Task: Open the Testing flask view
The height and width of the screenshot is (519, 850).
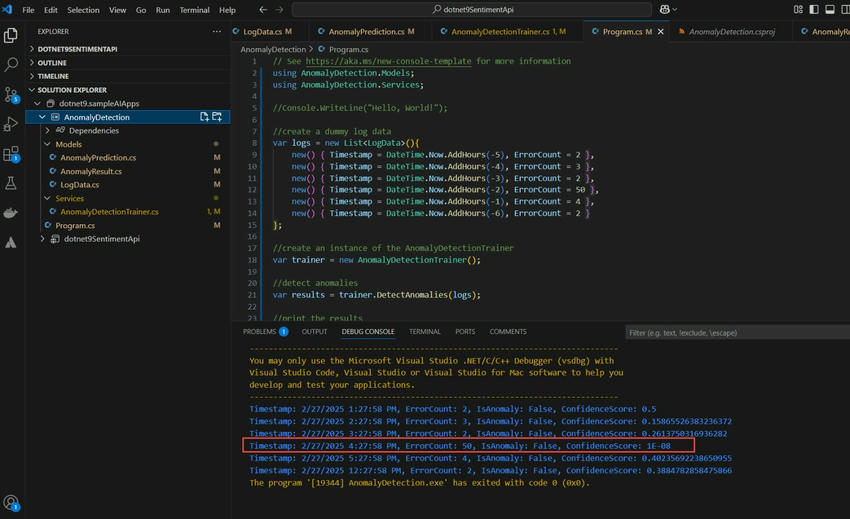Action: point(11,184)
